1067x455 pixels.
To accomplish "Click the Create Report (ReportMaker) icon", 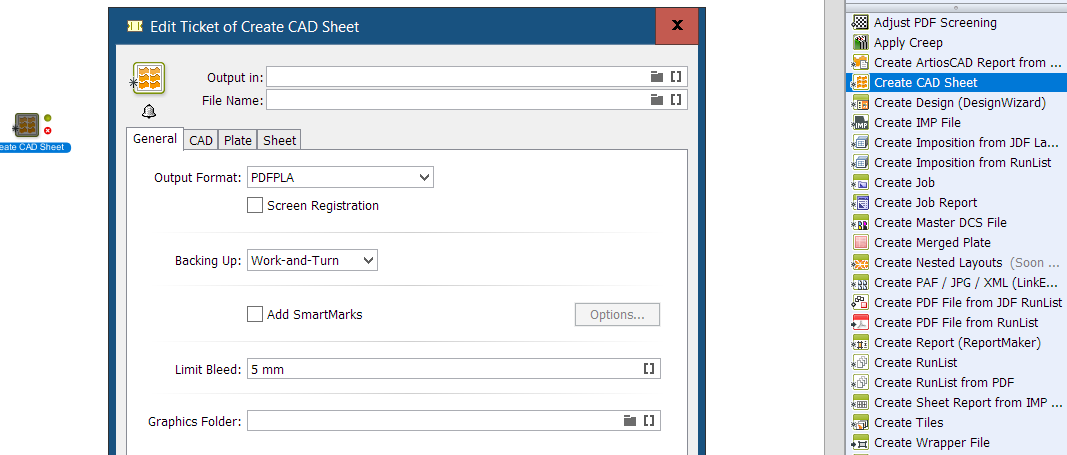I will point(860,342).
